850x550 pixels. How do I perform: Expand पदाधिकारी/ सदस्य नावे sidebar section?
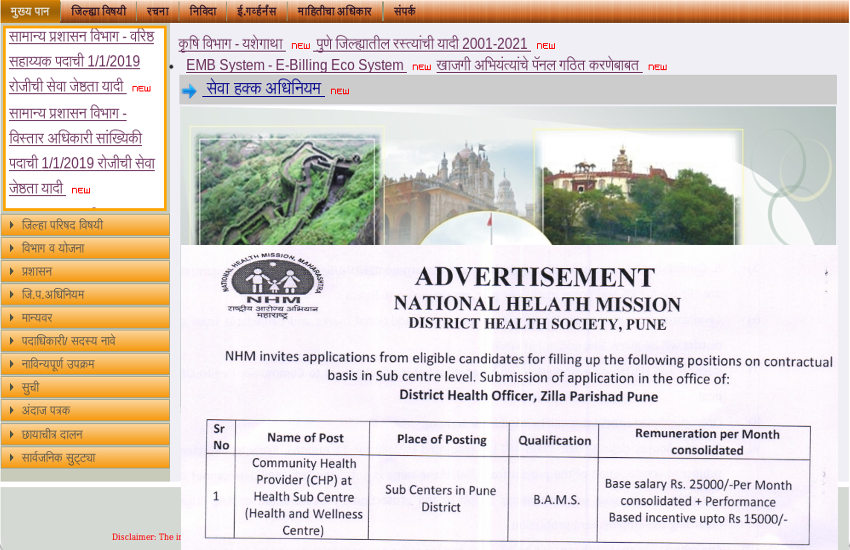[85, 341]
